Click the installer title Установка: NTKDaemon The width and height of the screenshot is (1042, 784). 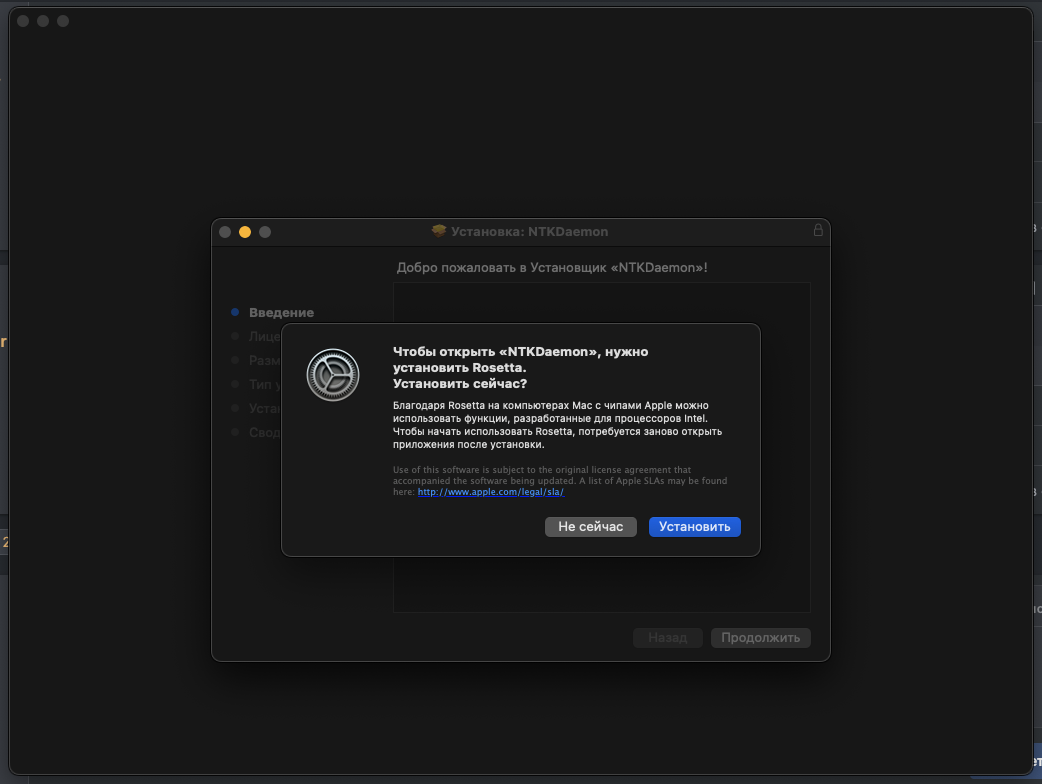(x=529, y=232)
